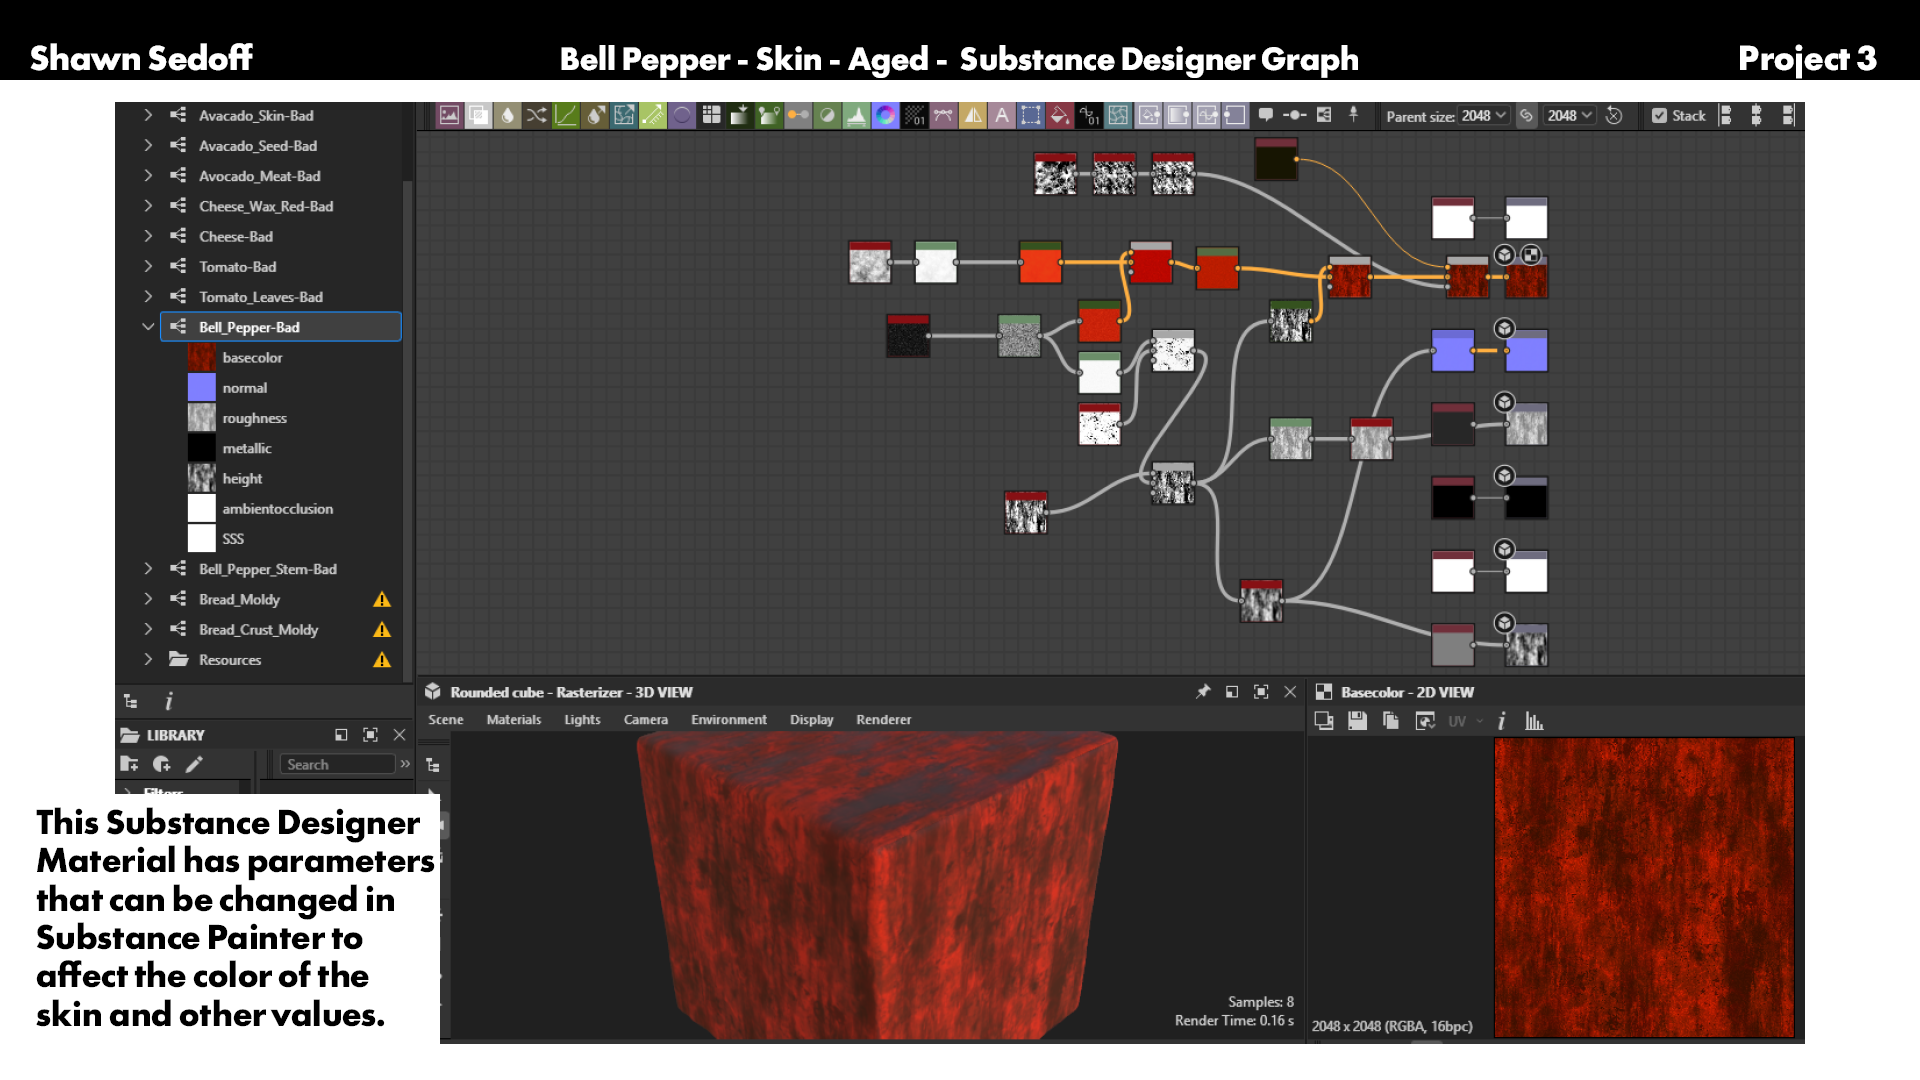Image resolution: width=1920 pixels, height=1080 pixels.
Task: Add a comment with speech bubble icon
Action: pos(1265,115)
